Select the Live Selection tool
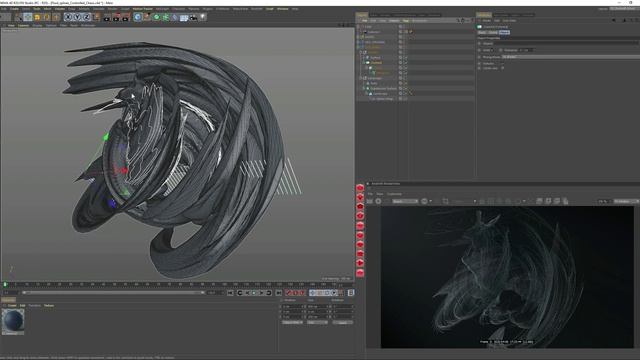Image resolution: width=640 pixels, height=360 pixels. tap(18, 17)
